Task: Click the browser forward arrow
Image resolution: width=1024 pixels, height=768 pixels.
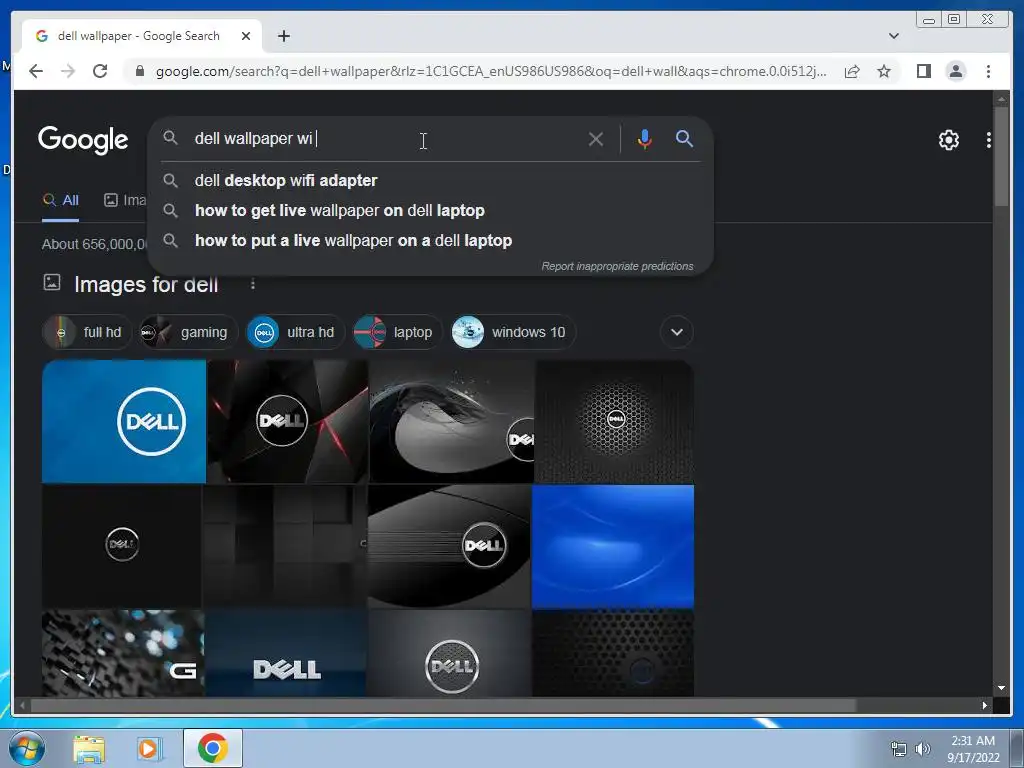Action: click(68, 71)
